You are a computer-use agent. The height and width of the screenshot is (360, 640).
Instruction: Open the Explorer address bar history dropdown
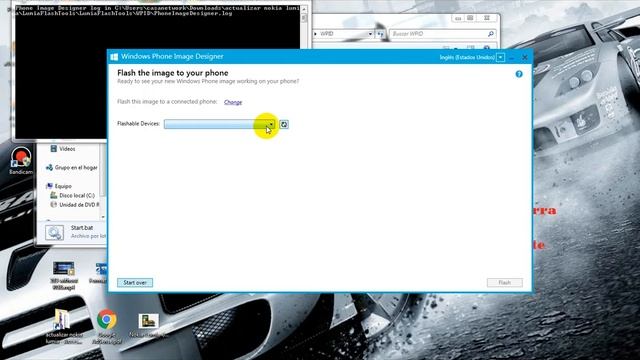point(370,34)
